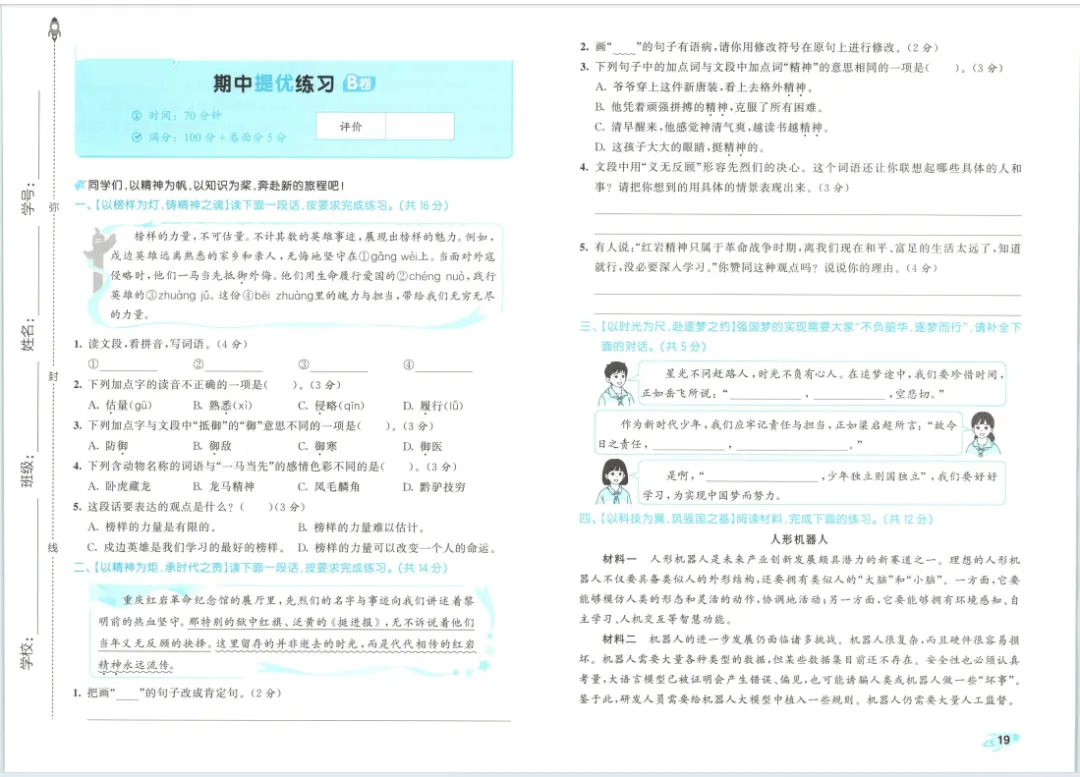Click the answer blank after ③
The width and height of the screenshot is (1080, 777).
click(339, 365)
